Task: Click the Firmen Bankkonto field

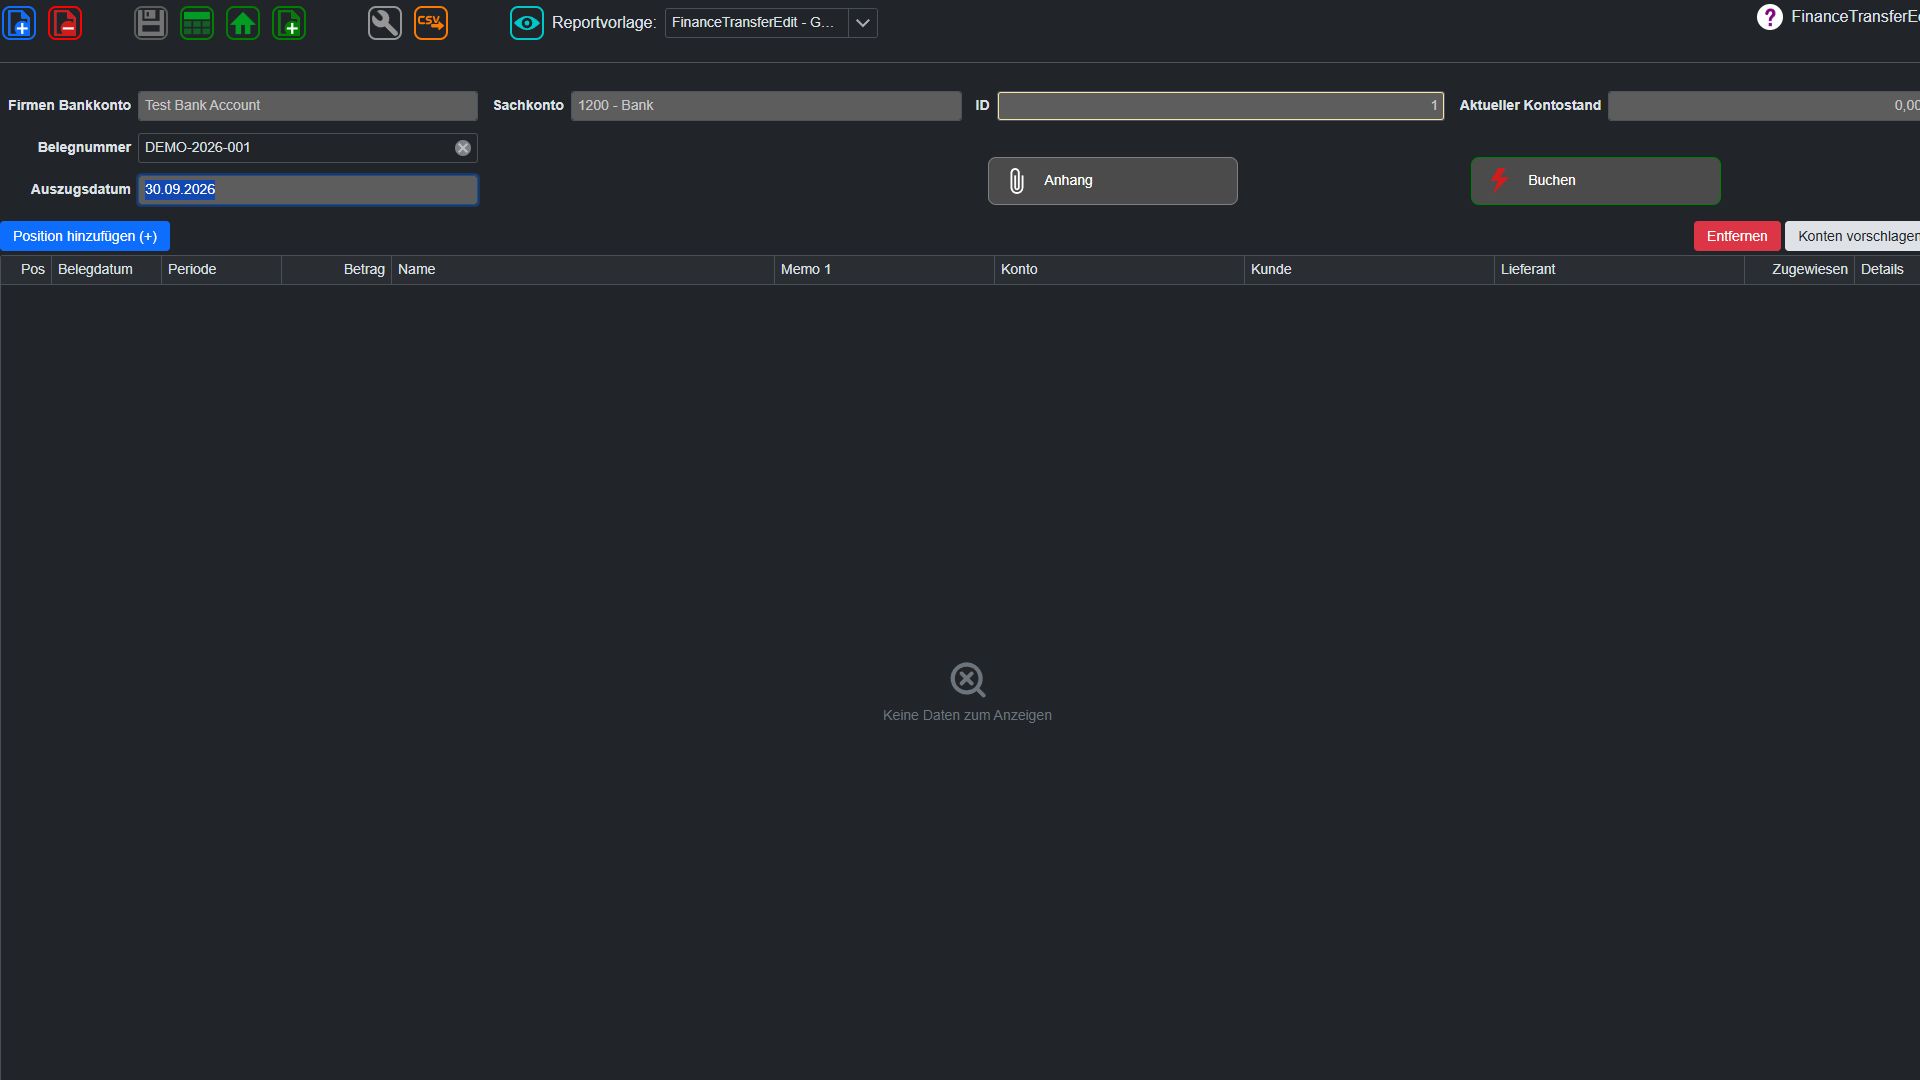Action: pyautogui.click(x=308, y=106)
